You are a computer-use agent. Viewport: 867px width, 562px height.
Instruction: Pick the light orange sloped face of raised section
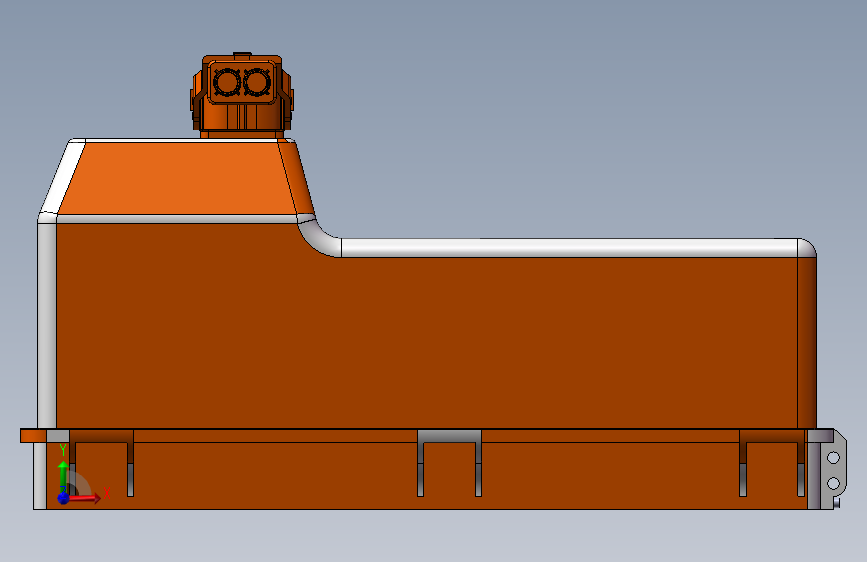coord(178,178)
